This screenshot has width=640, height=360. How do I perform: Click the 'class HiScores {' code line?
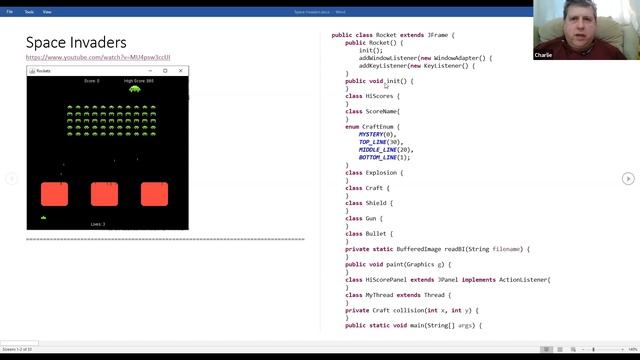point(373,96)
